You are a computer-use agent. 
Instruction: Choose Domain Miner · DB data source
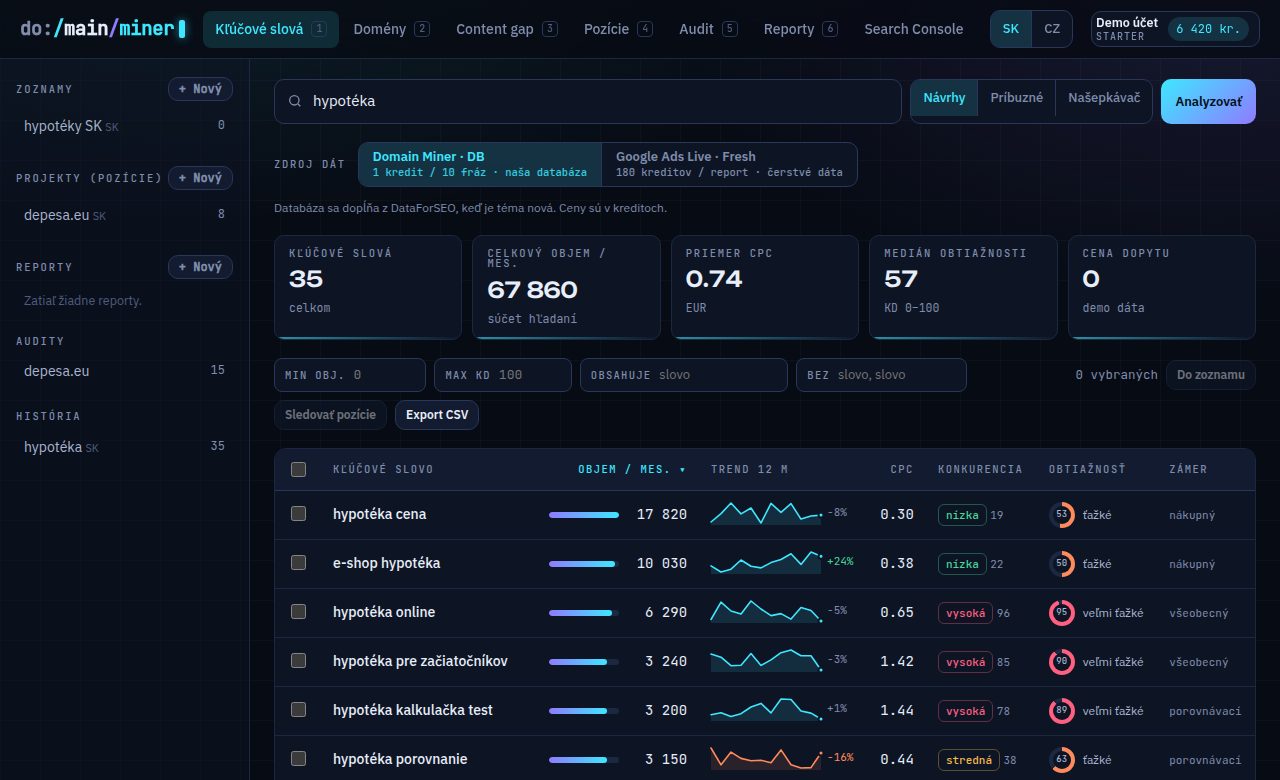[x=480, y=164]
